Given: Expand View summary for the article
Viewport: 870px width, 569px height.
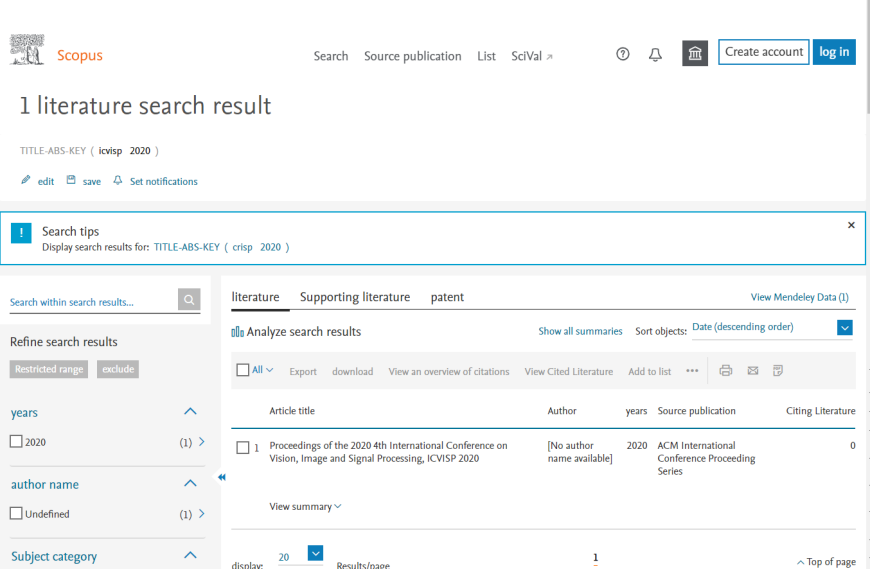Looking at the screenshot, I should (x=305, y=507).
